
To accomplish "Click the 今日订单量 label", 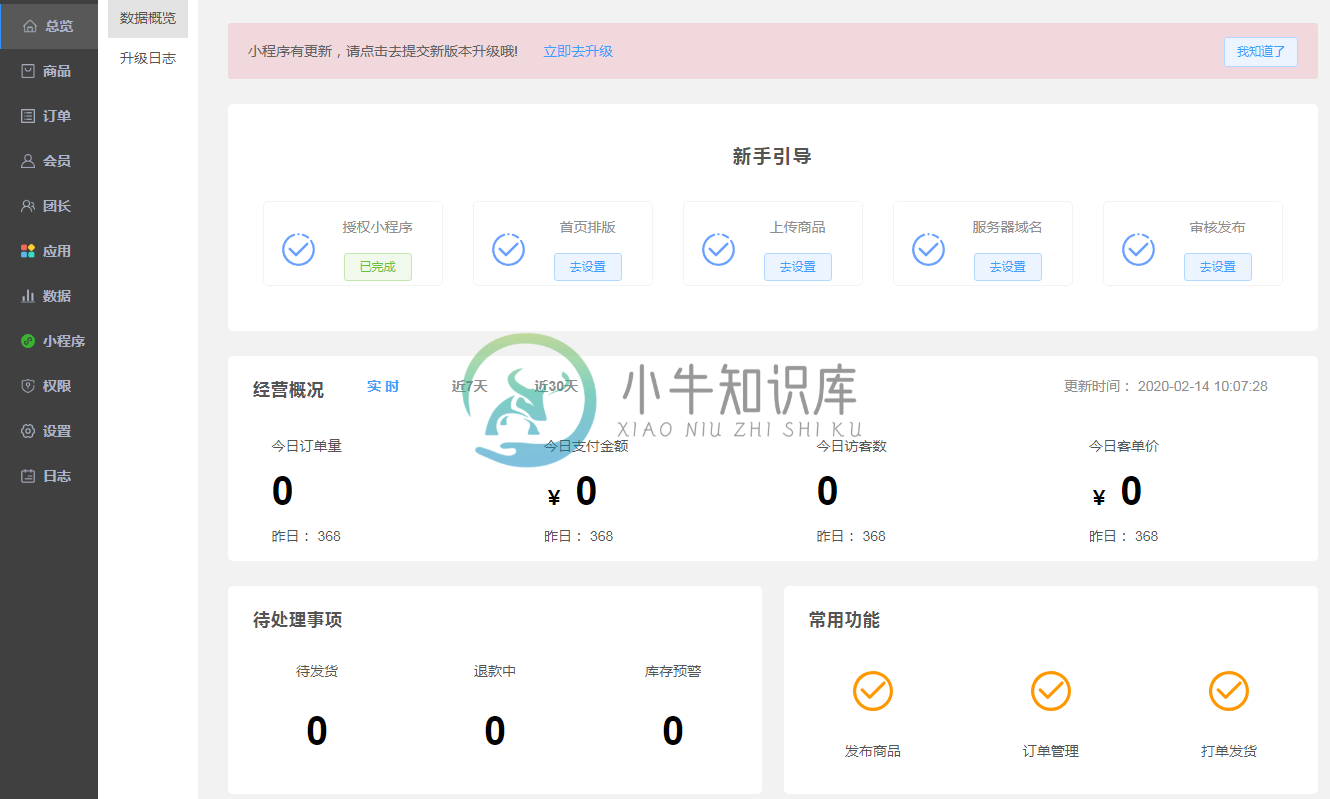I will tap(307, 446).
